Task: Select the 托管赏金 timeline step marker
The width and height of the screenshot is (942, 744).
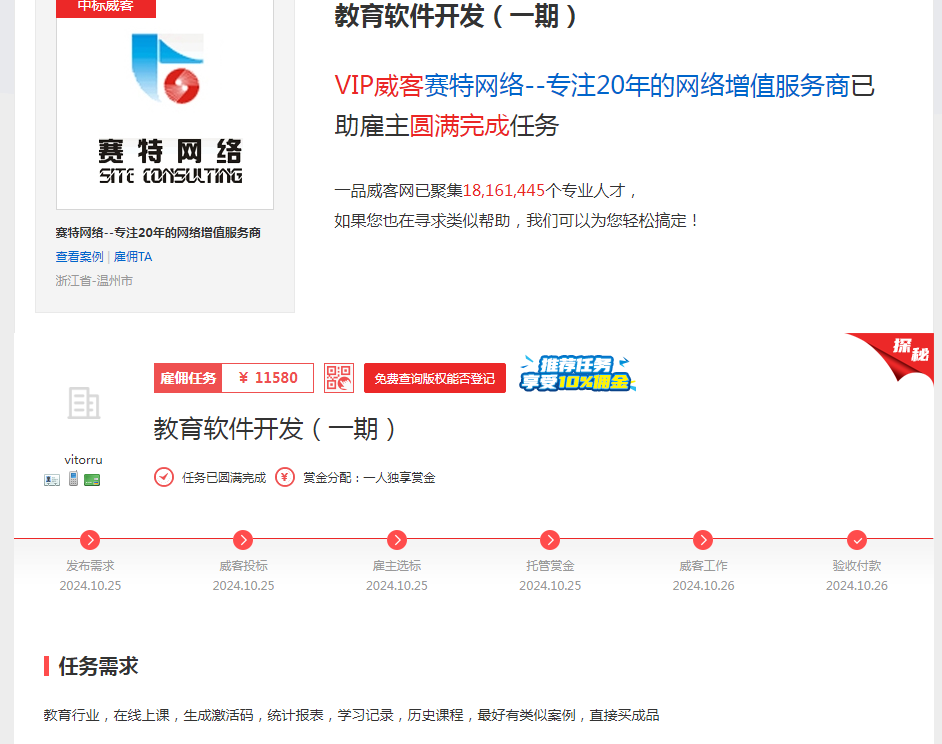Action: [x=550, y=540]
